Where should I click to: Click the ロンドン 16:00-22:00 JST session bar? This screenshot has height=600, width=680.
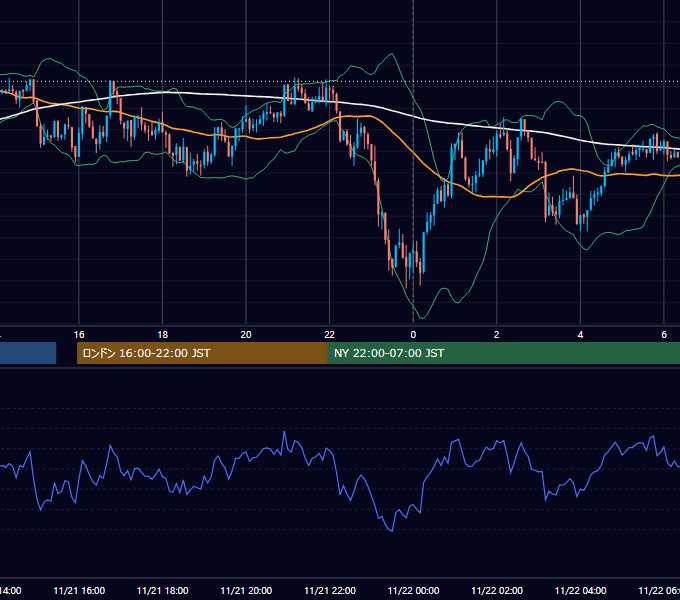202,353
